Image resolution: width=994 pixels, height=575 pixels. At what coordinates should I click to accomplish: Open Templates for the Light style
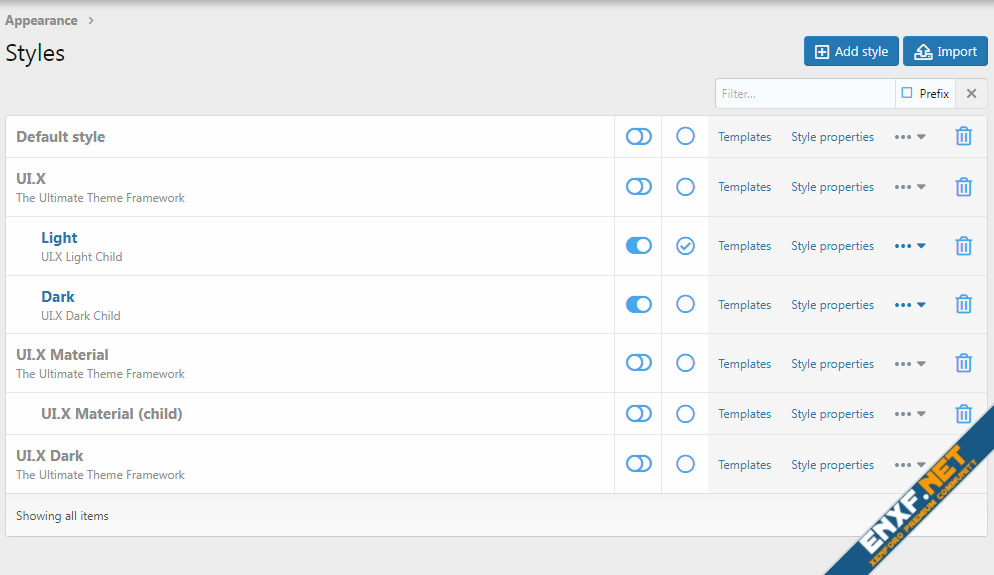point(744,246)
